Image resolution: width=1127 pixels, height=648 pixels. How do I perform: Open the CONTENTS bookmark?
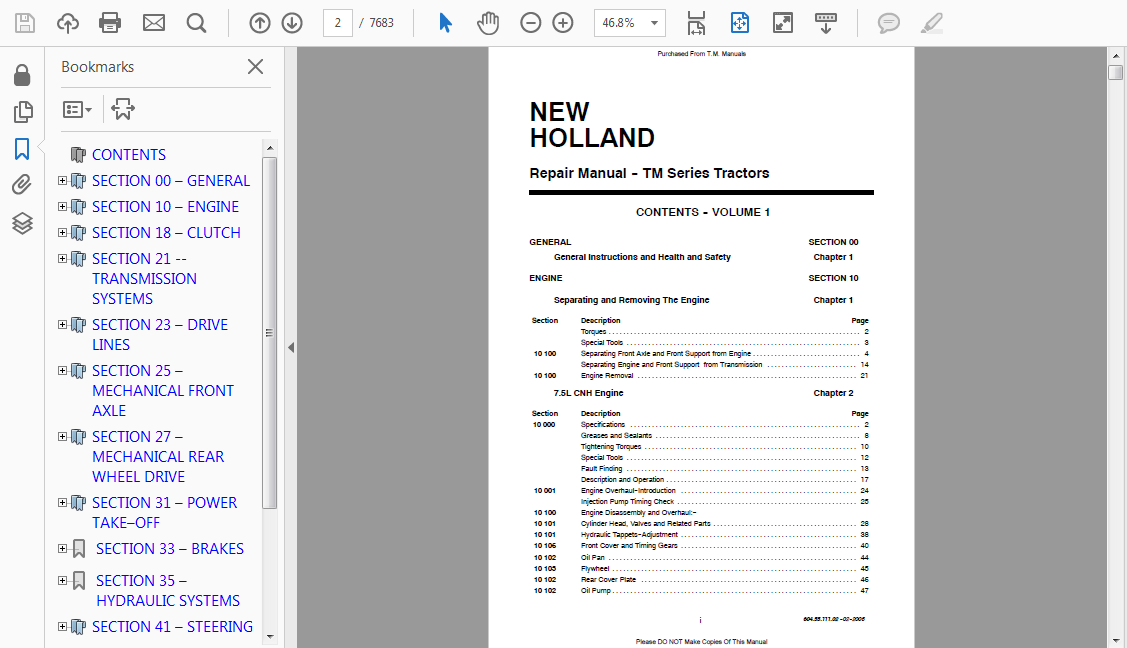coord(129,154)
